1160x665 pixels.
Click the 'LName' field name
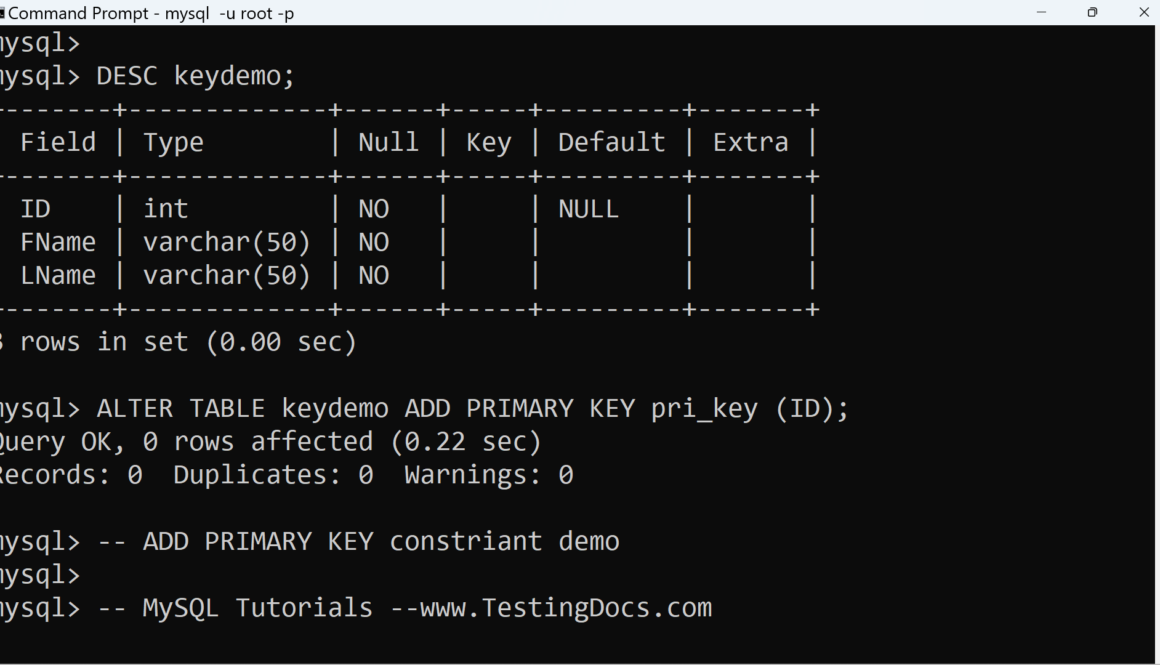pyautogui.click(x=58, y=275)
